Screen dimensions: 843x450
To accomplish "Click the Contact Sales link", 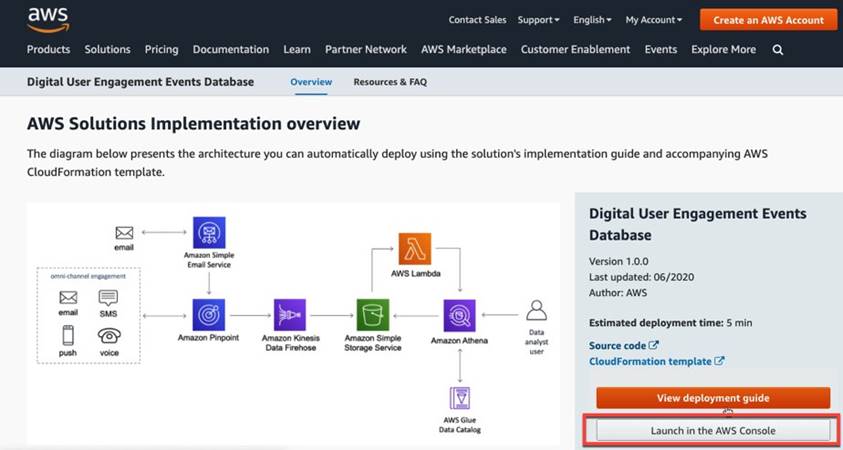I will (x=477, y=20).
